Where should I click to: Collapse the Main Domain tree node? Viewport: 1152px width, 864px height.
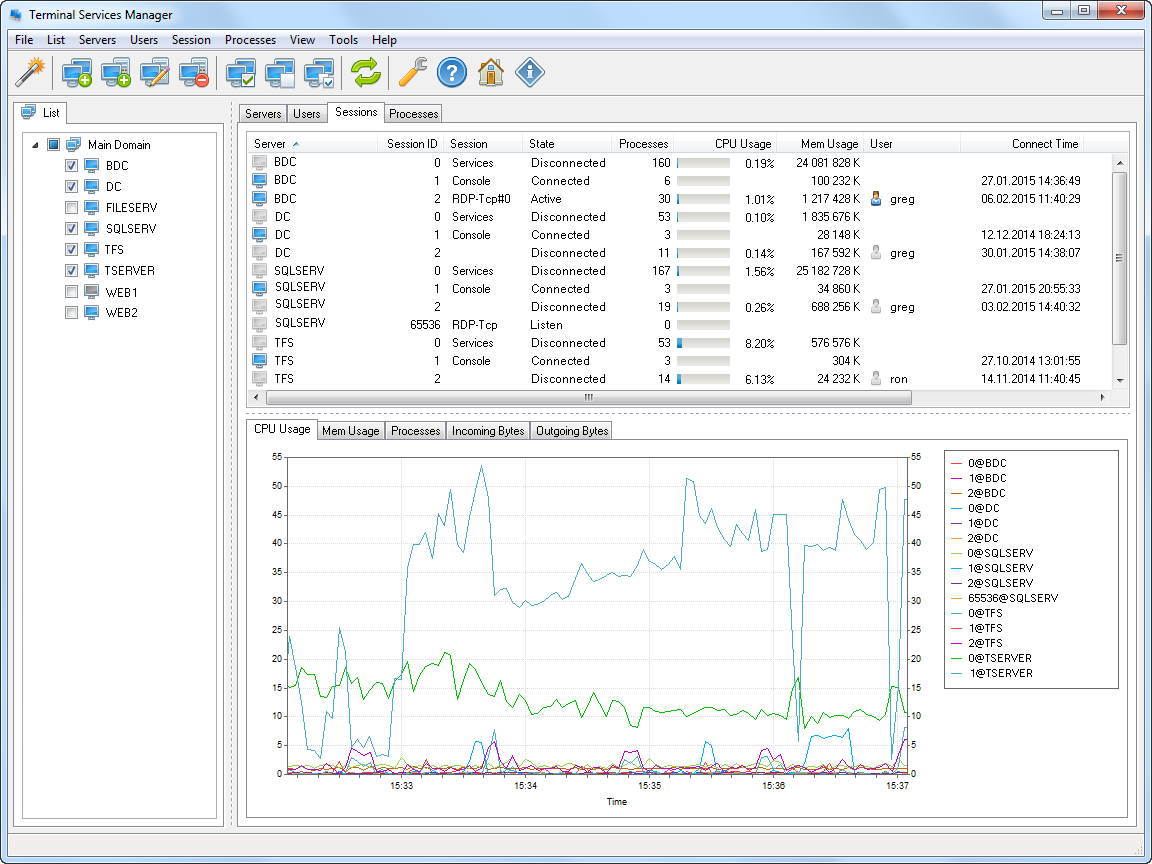coord(36,145)
